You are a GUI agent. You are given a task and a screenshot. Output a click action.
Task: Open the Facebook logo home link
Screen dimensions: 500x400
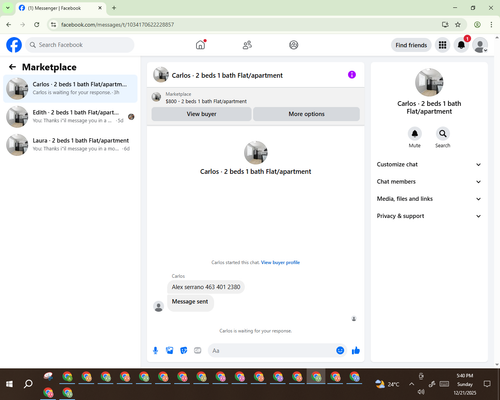pos(14,45)
